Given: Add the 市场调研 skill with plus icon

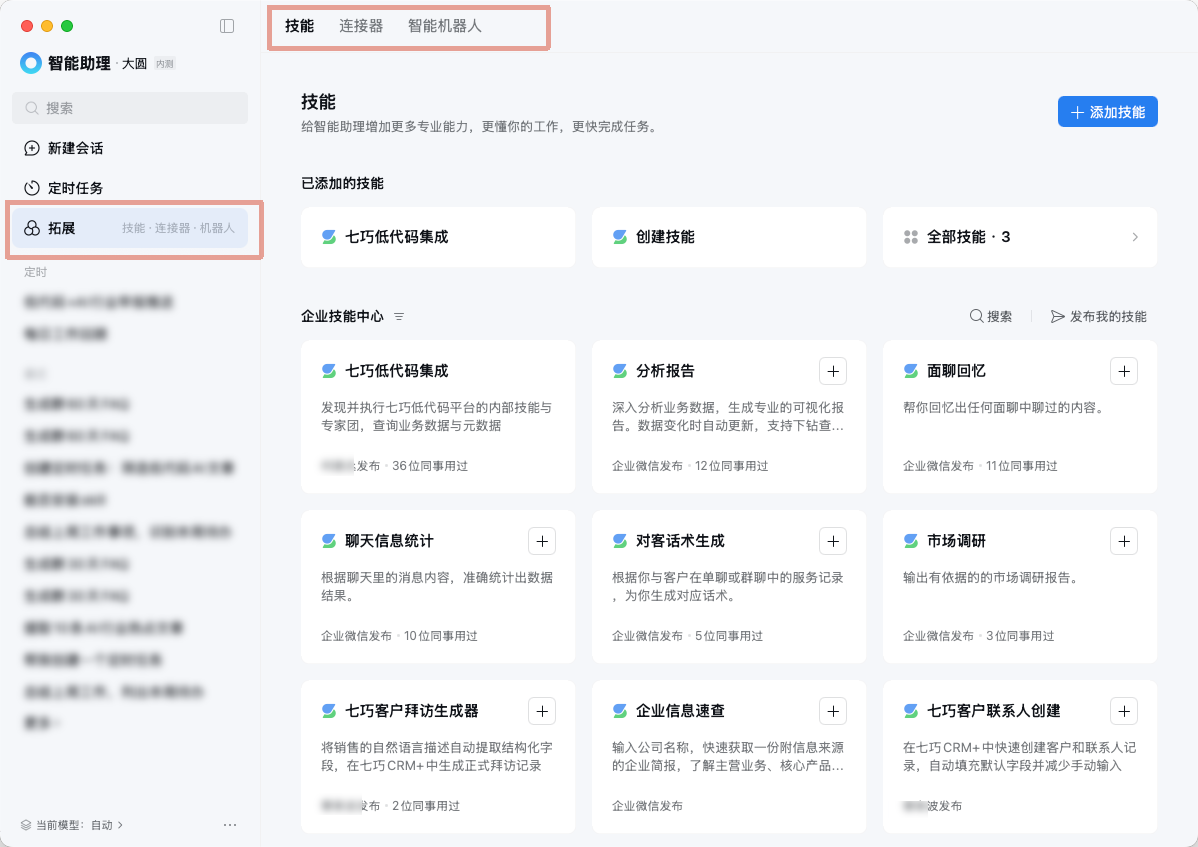Looking at the screenshot, I should pos(1124,541).
